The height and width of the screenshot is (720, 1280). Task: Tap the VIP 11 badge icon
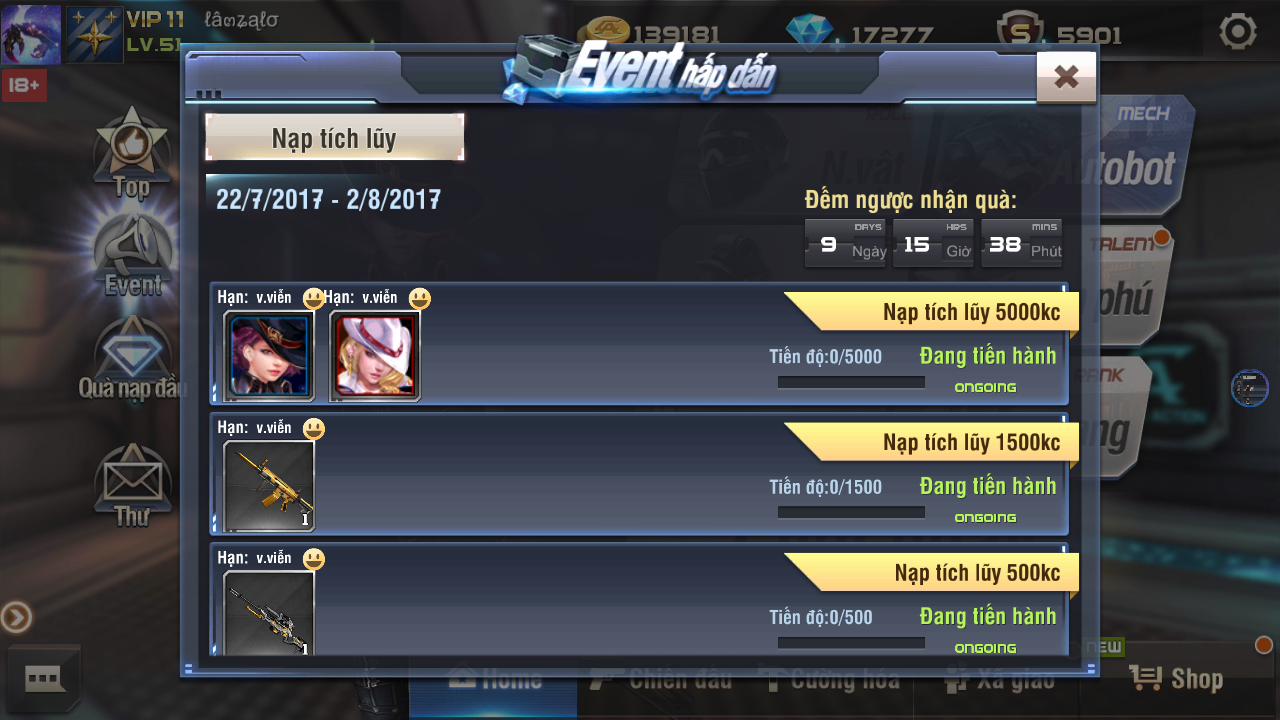coord(94,34)
